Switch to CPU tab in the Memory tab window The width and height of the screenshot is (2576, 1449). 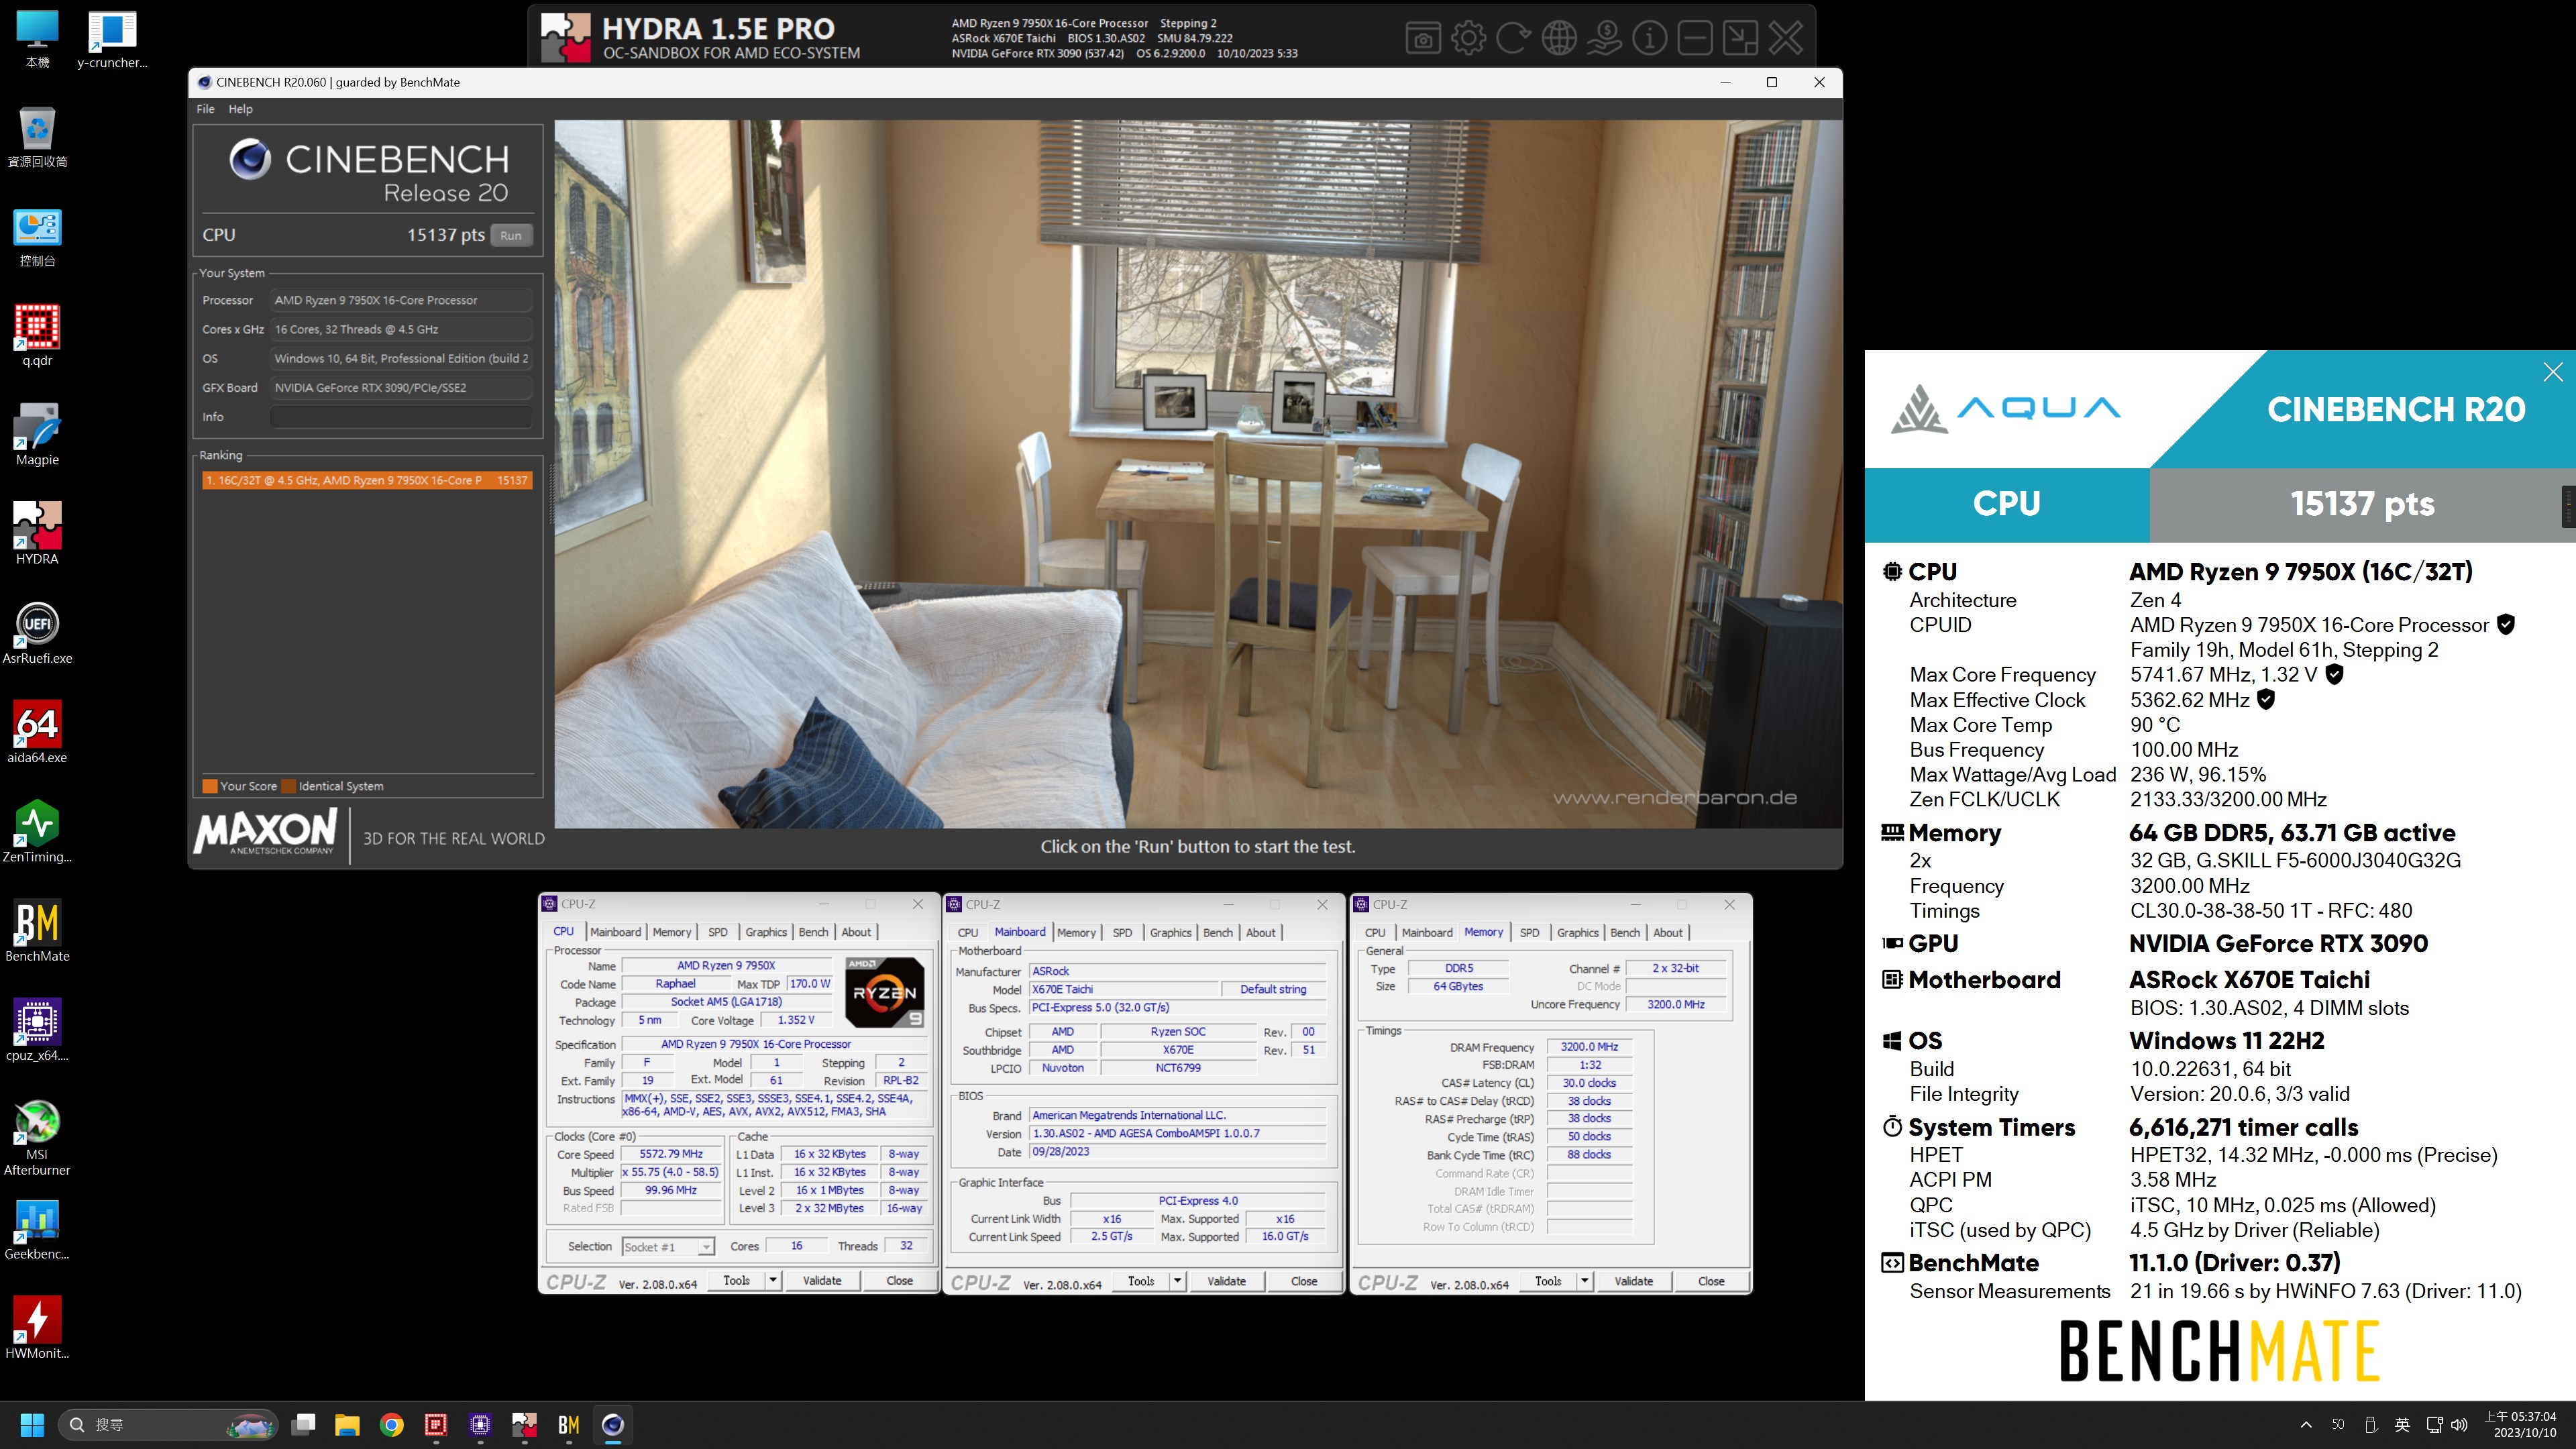(1375, 932)
